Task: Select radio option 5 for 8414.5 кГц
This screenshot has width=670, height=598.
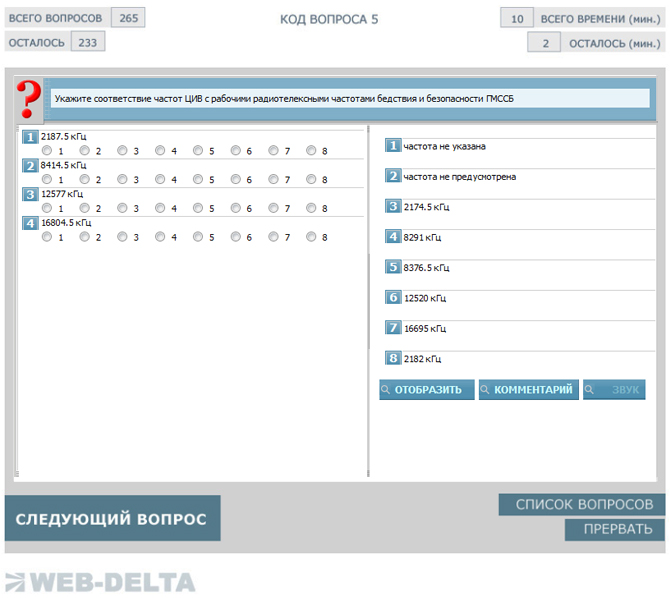Action: pyautogui.click(x=198, y=180)
